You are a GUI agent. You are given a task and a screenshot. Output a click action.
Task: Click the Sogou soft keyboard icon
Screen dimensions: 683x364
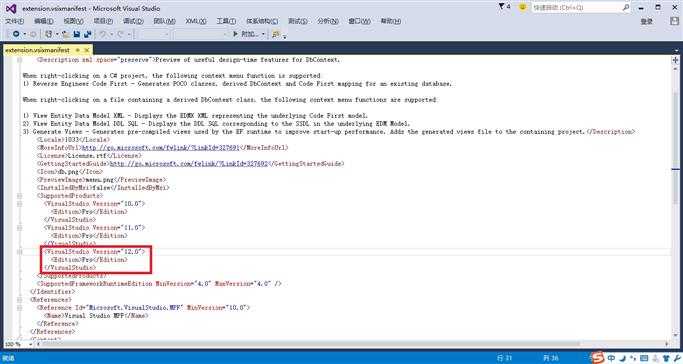pos(644,358)
